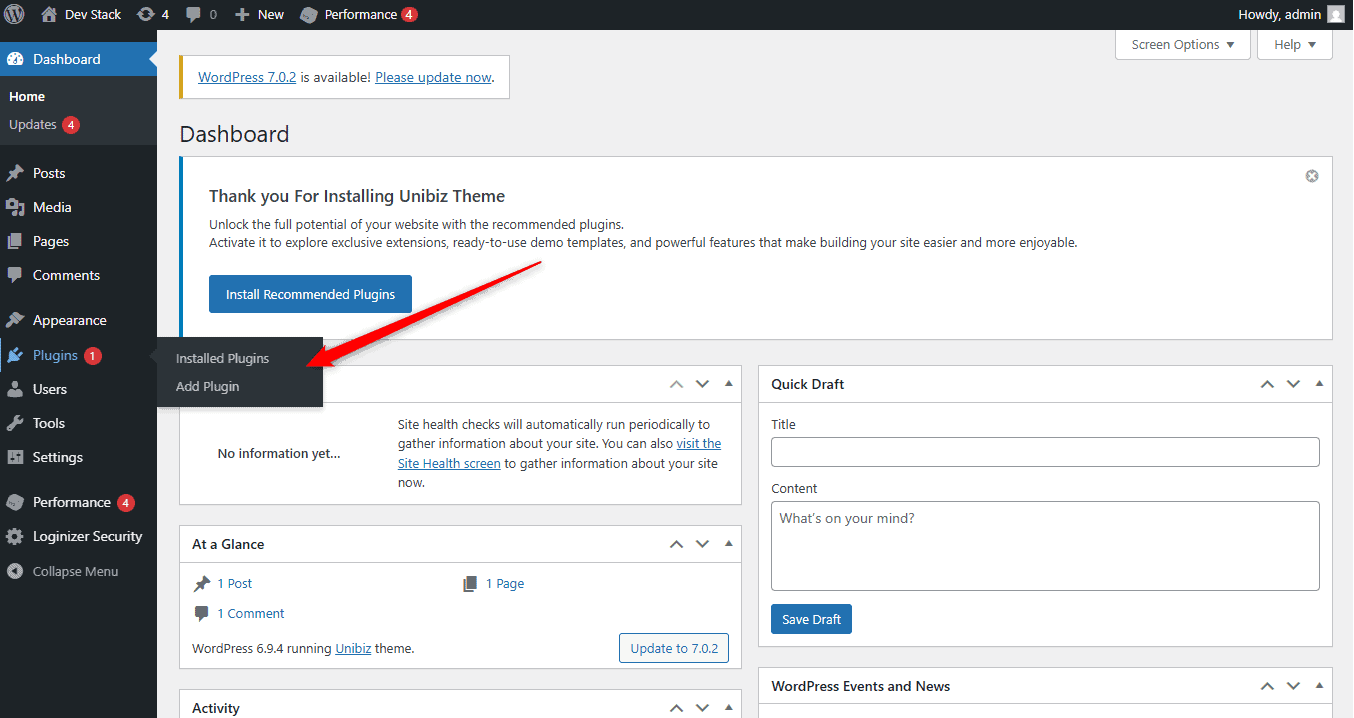Open the Media menu label
This screenshot has width=1354, height=718.
click(52, 207)
